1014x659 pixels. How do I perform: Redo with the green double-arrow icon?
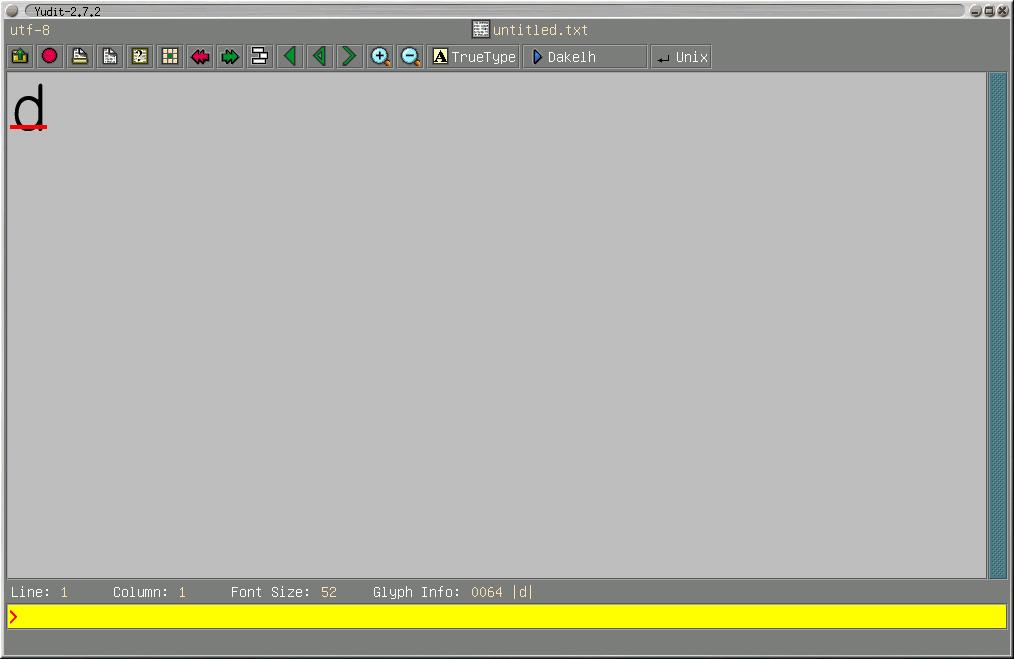point(230,57)
